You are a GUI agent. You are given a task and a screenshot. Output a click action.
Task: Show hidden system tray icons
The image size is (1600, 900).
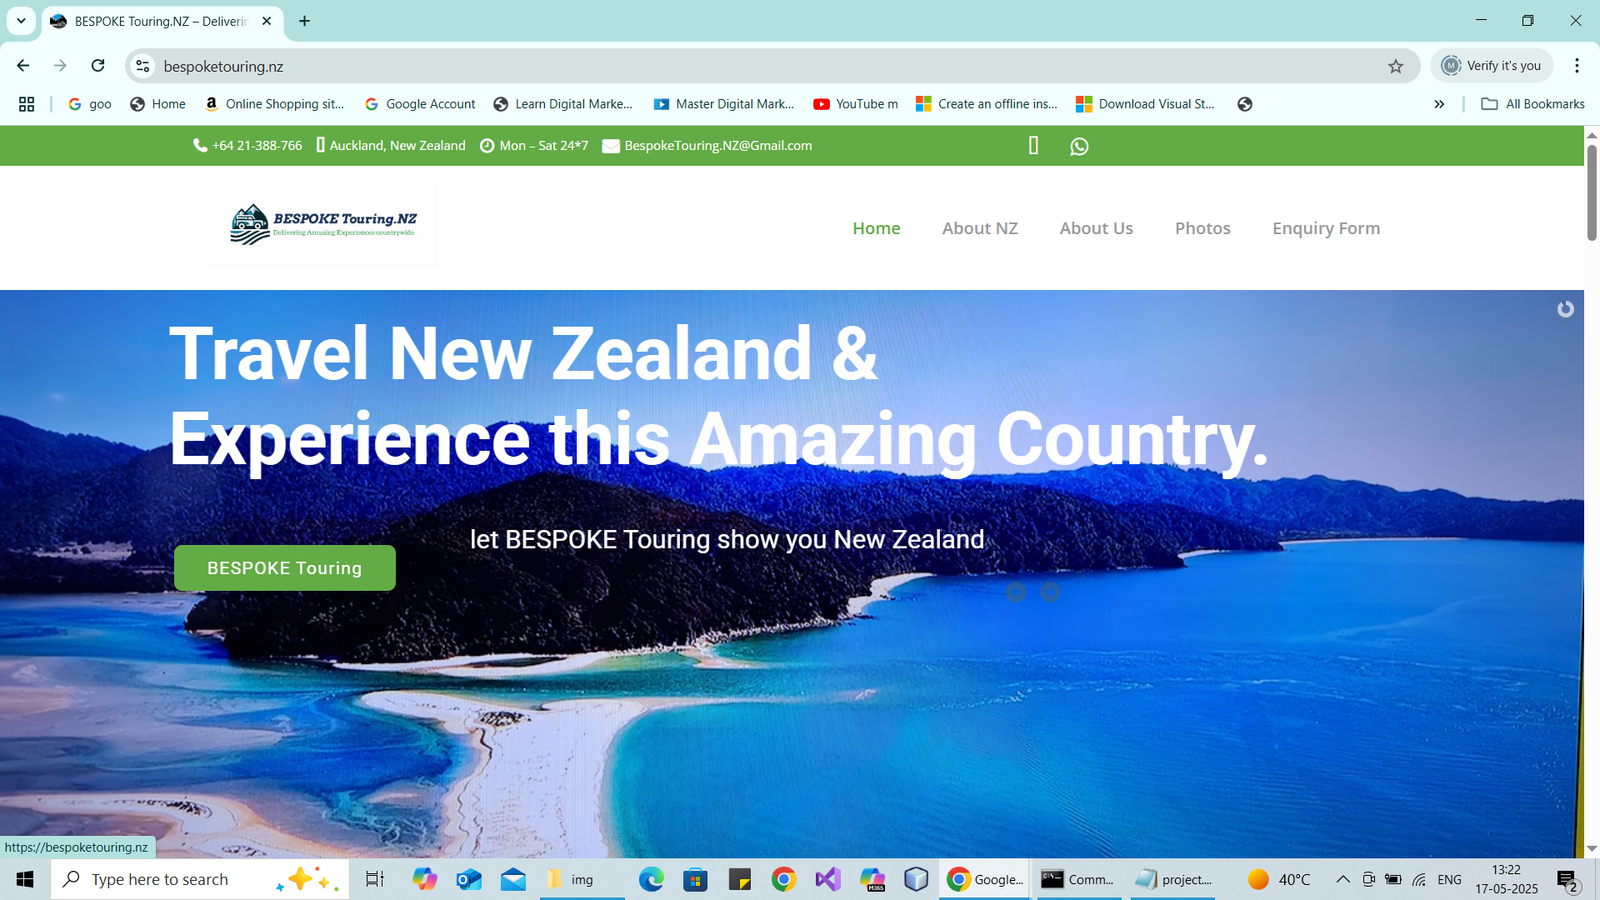coord(1343,879)
